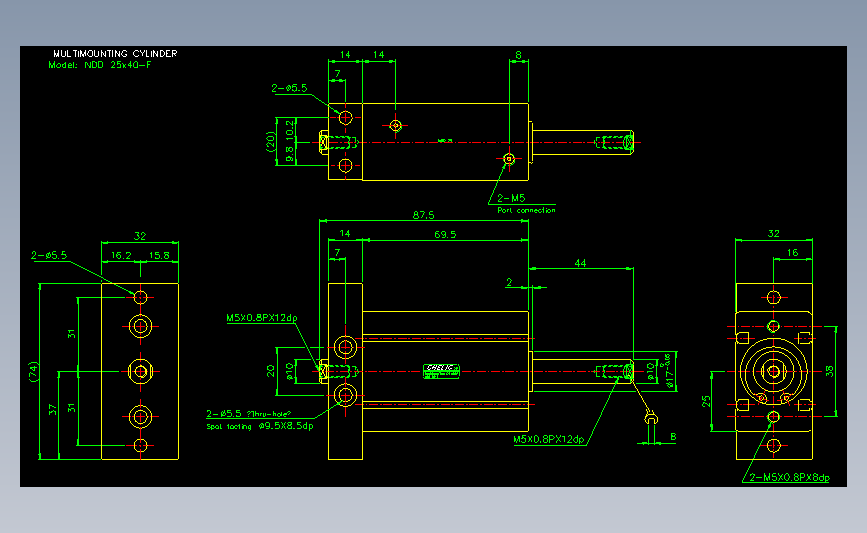Click the MULTIMOUNTING CYLINDER title text
Viewport: 867px width, 533px height.
(x=115, y=54)
